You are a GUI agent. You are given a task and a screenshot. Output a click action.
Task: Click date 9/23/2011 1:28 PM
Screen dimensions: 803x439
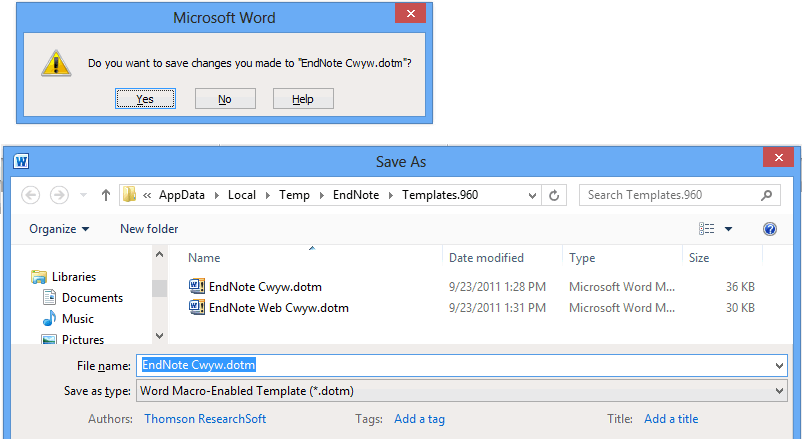pos(497,287)
